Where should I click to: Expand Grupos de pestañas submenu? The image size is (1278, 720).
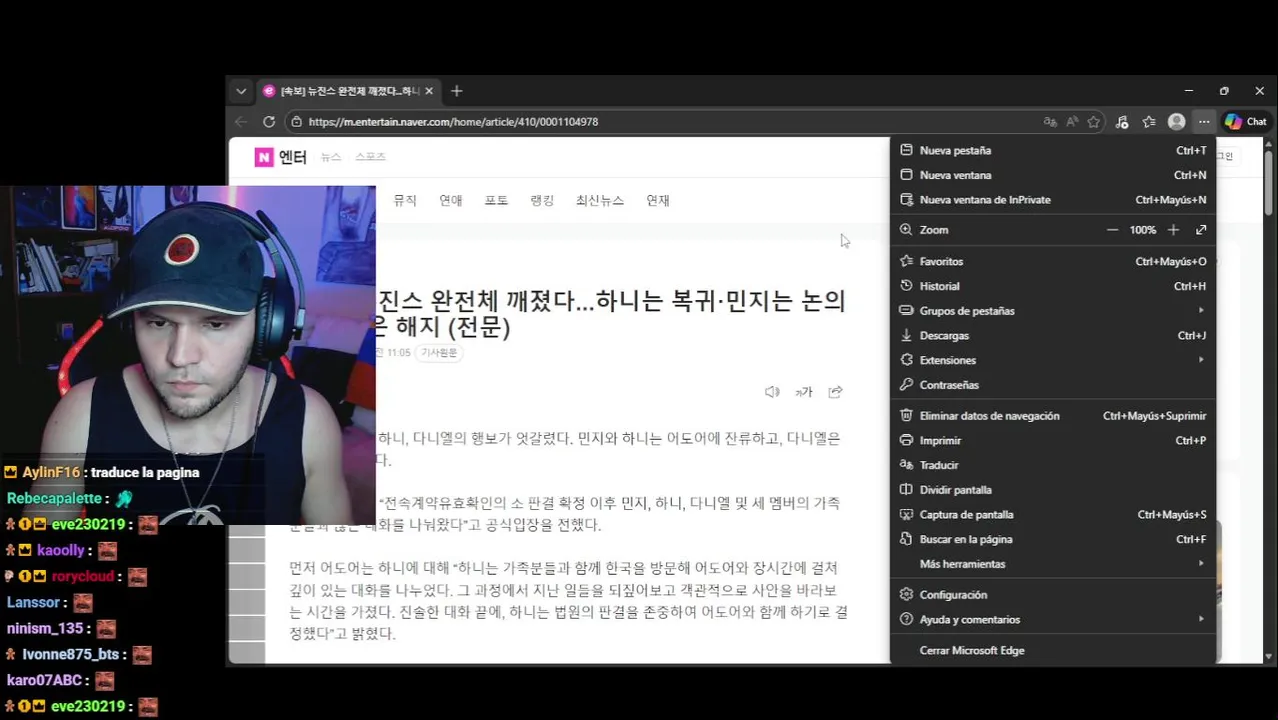pyautogui.click(x=1053, y=310)
